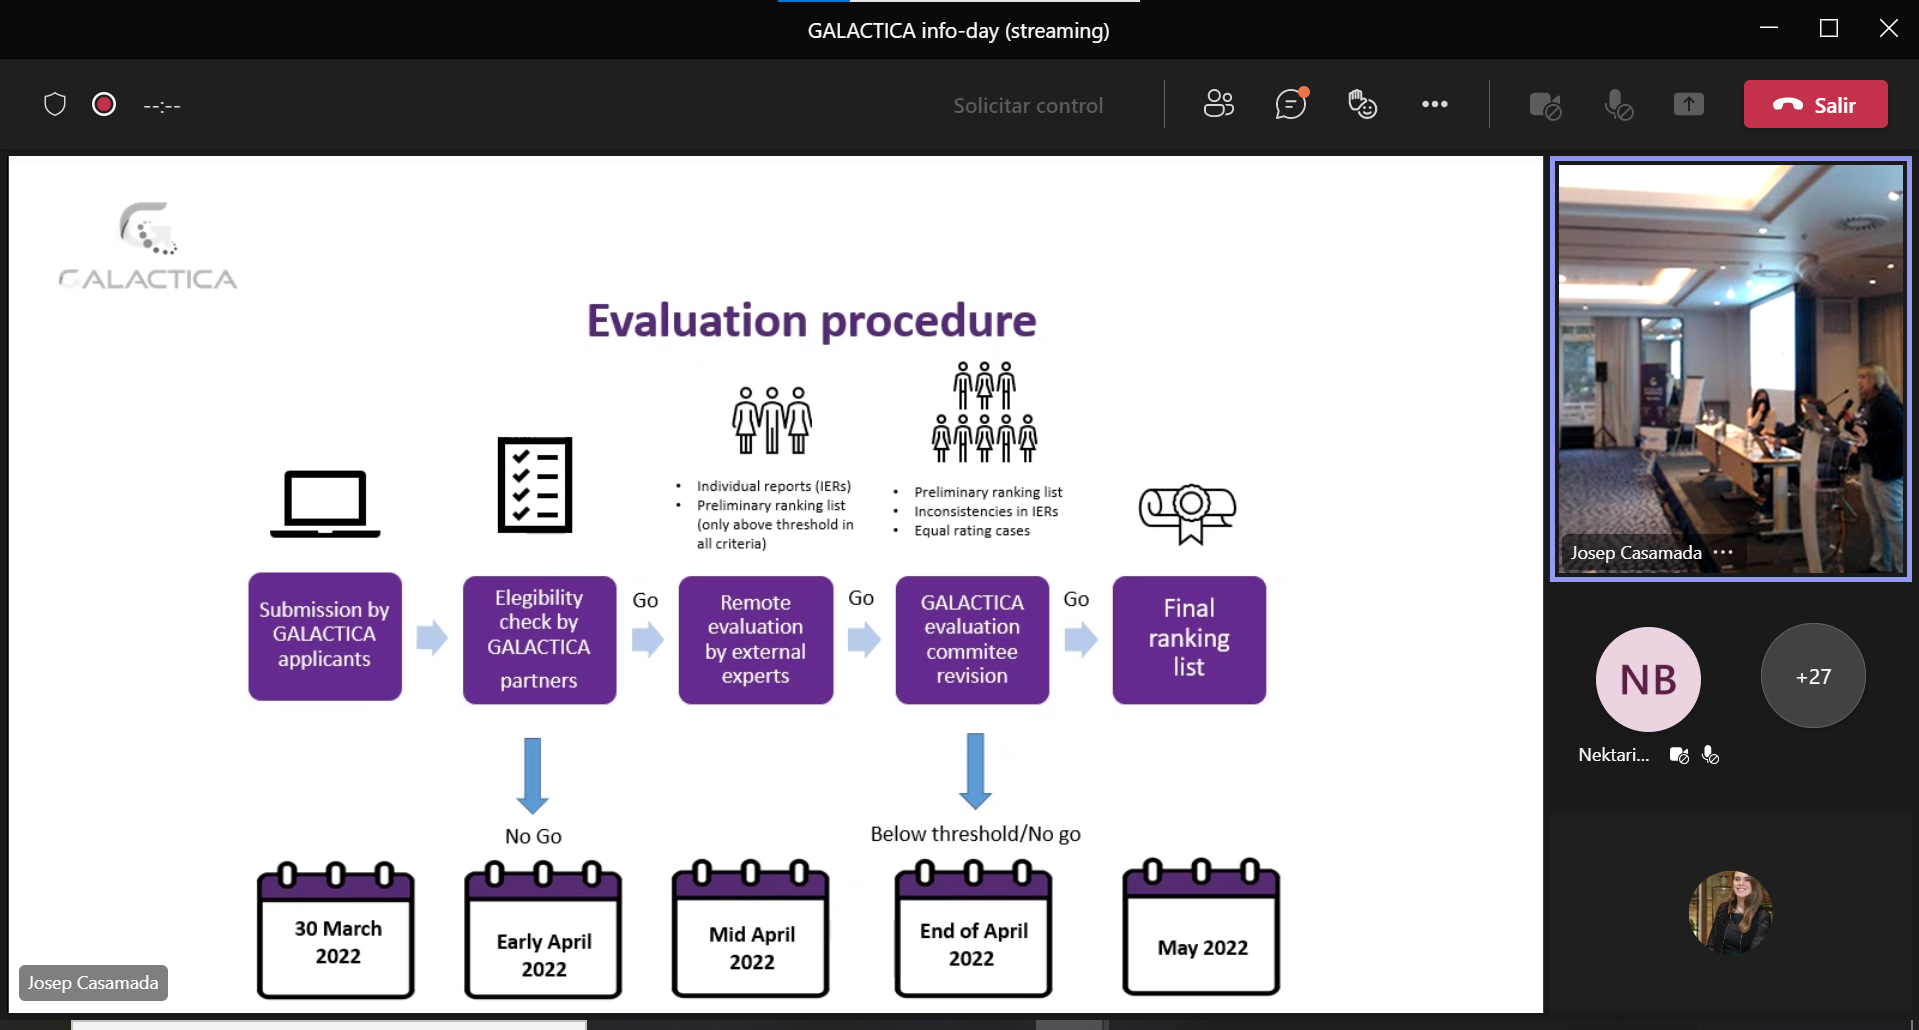Click the red recording indicator icon

coord(104,104)
